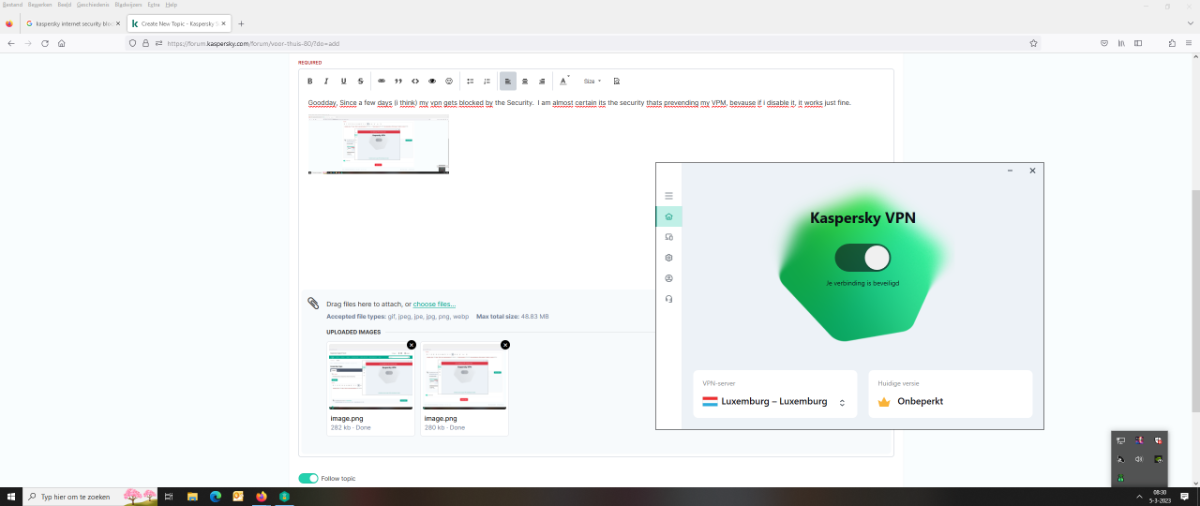Open the Firefox application menu
This screenshot has width=1200, height=506.
pos(1190,43)
